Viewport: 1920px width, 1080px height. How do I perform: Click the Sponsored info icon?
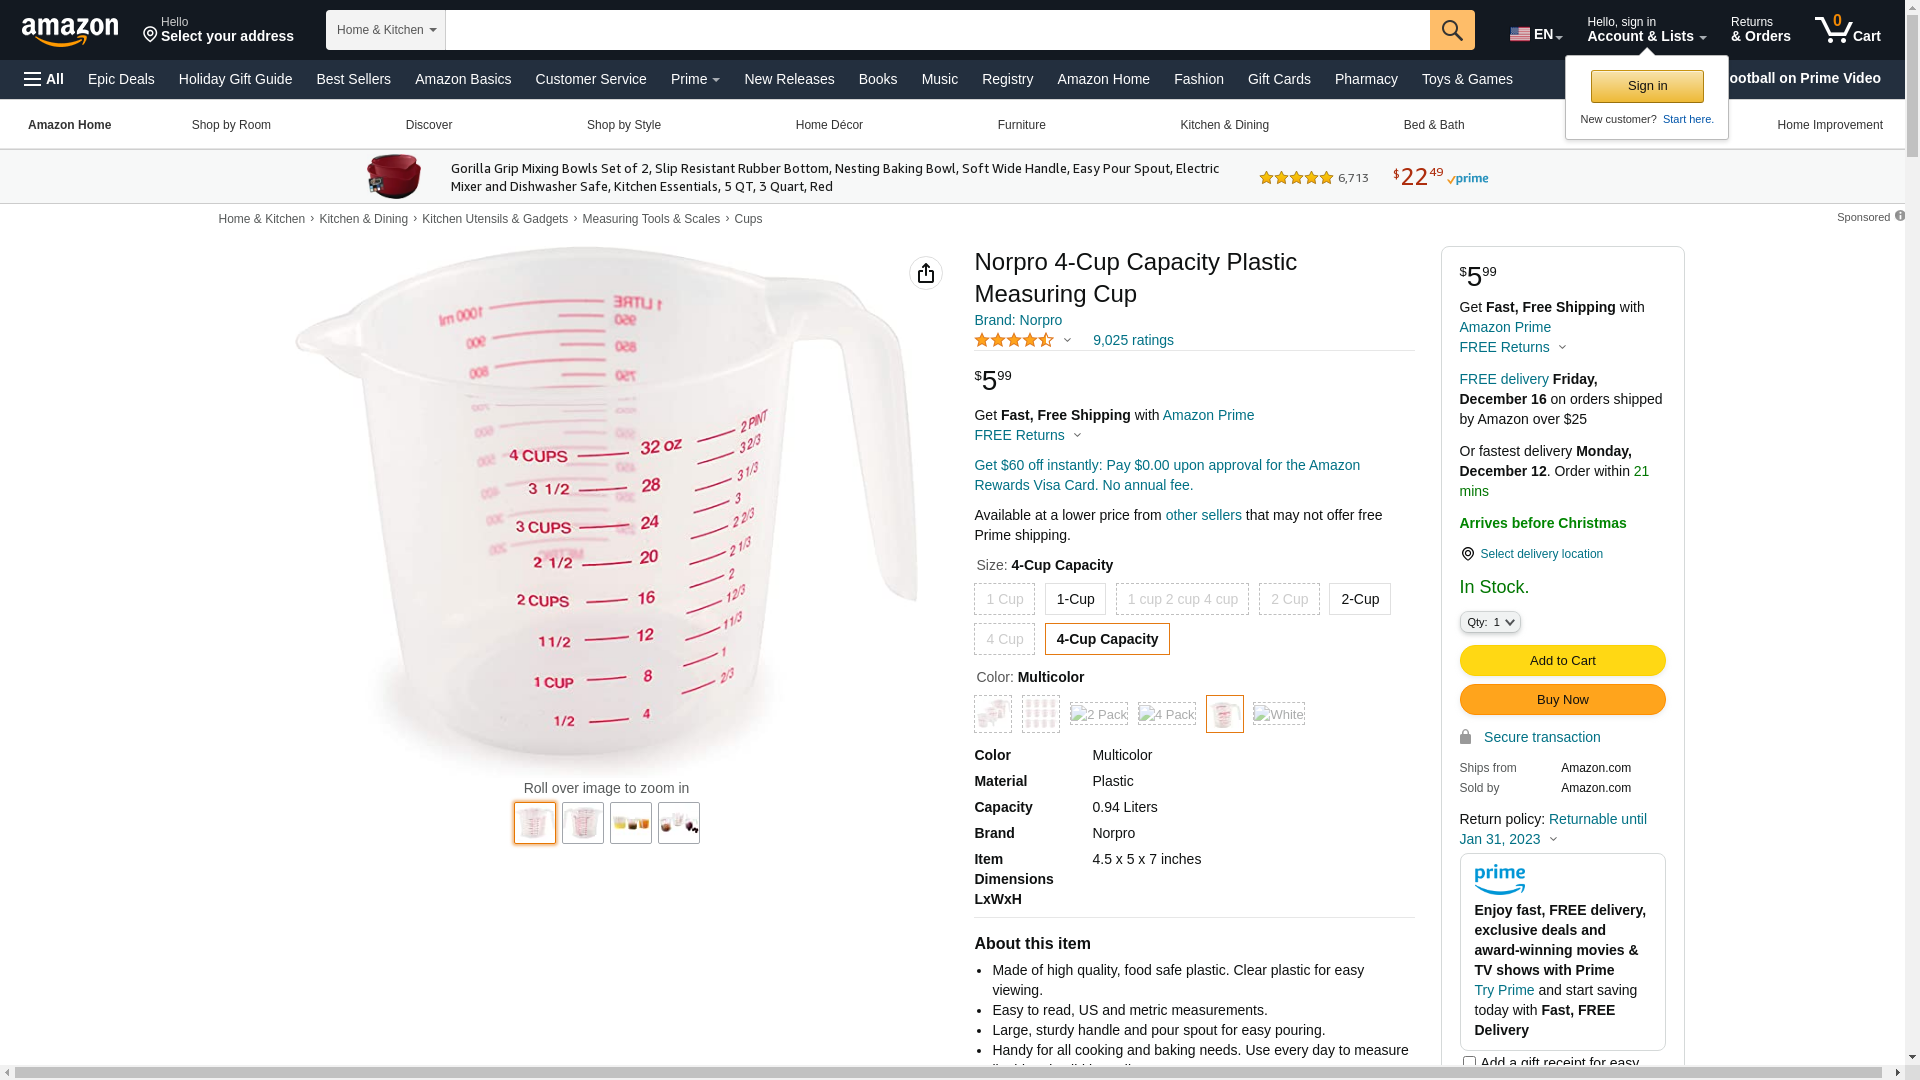1900,216
